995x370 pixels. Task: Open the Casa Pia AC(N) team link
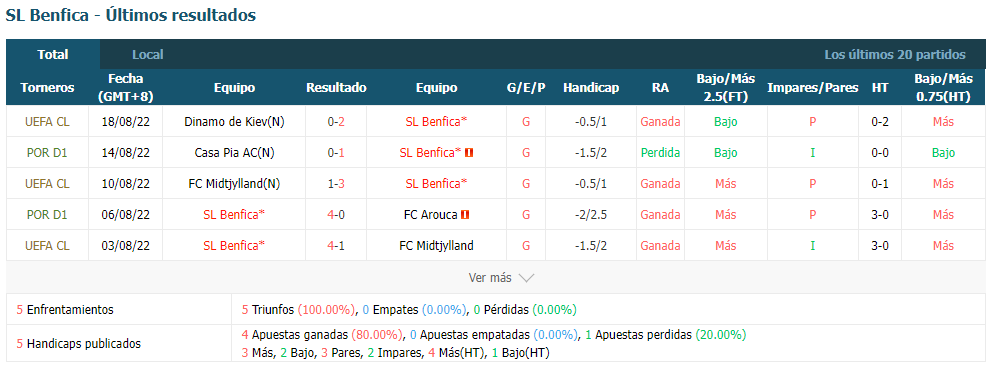click(x=234, y=153)
